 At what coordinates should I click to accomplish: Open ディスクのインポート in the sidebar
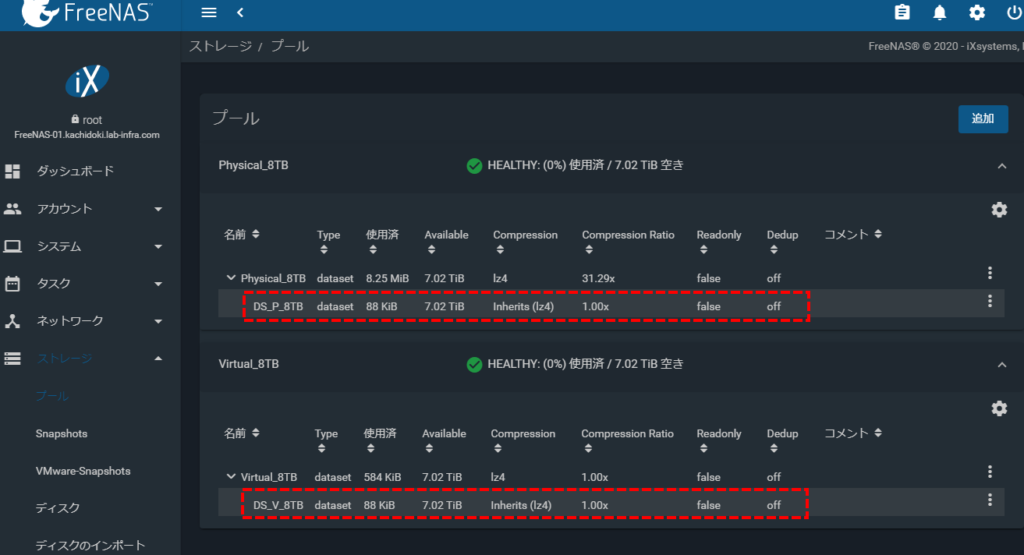90,545
